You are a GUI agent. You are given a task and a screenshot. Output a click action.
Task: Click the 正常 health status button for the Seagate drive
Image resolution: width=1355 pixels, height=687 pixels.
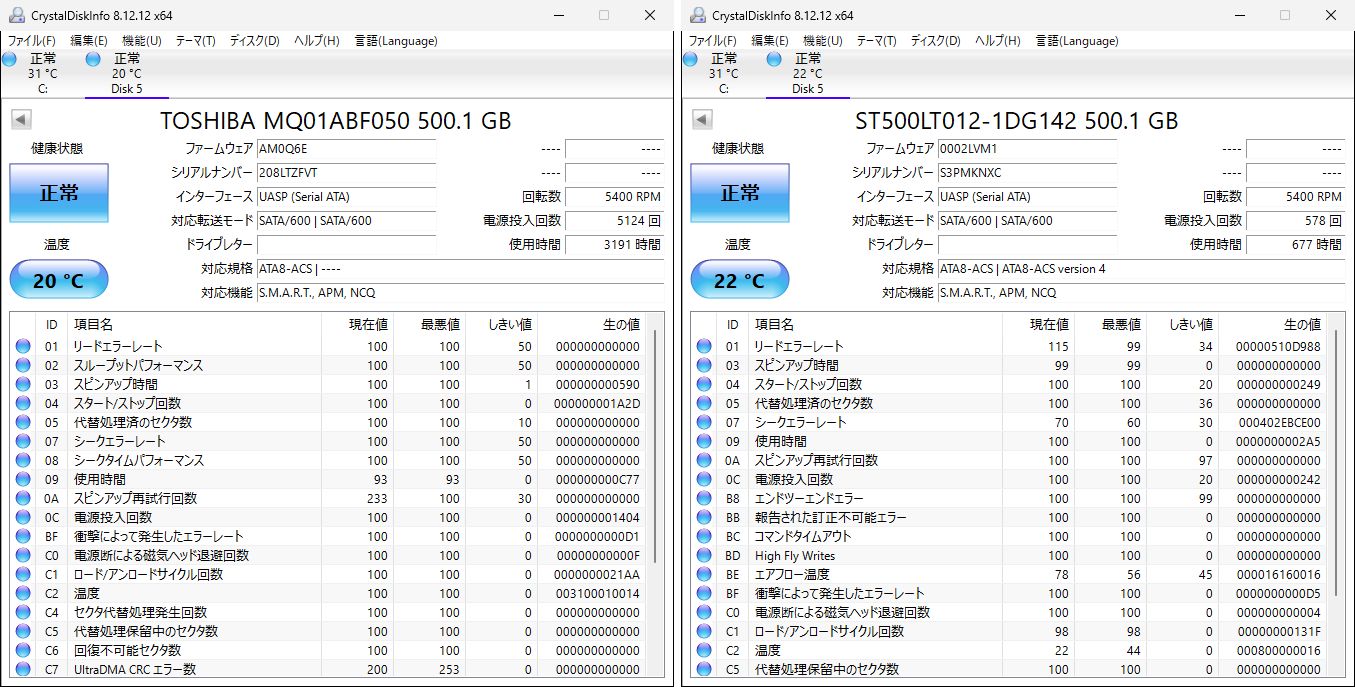click(739, 193)
